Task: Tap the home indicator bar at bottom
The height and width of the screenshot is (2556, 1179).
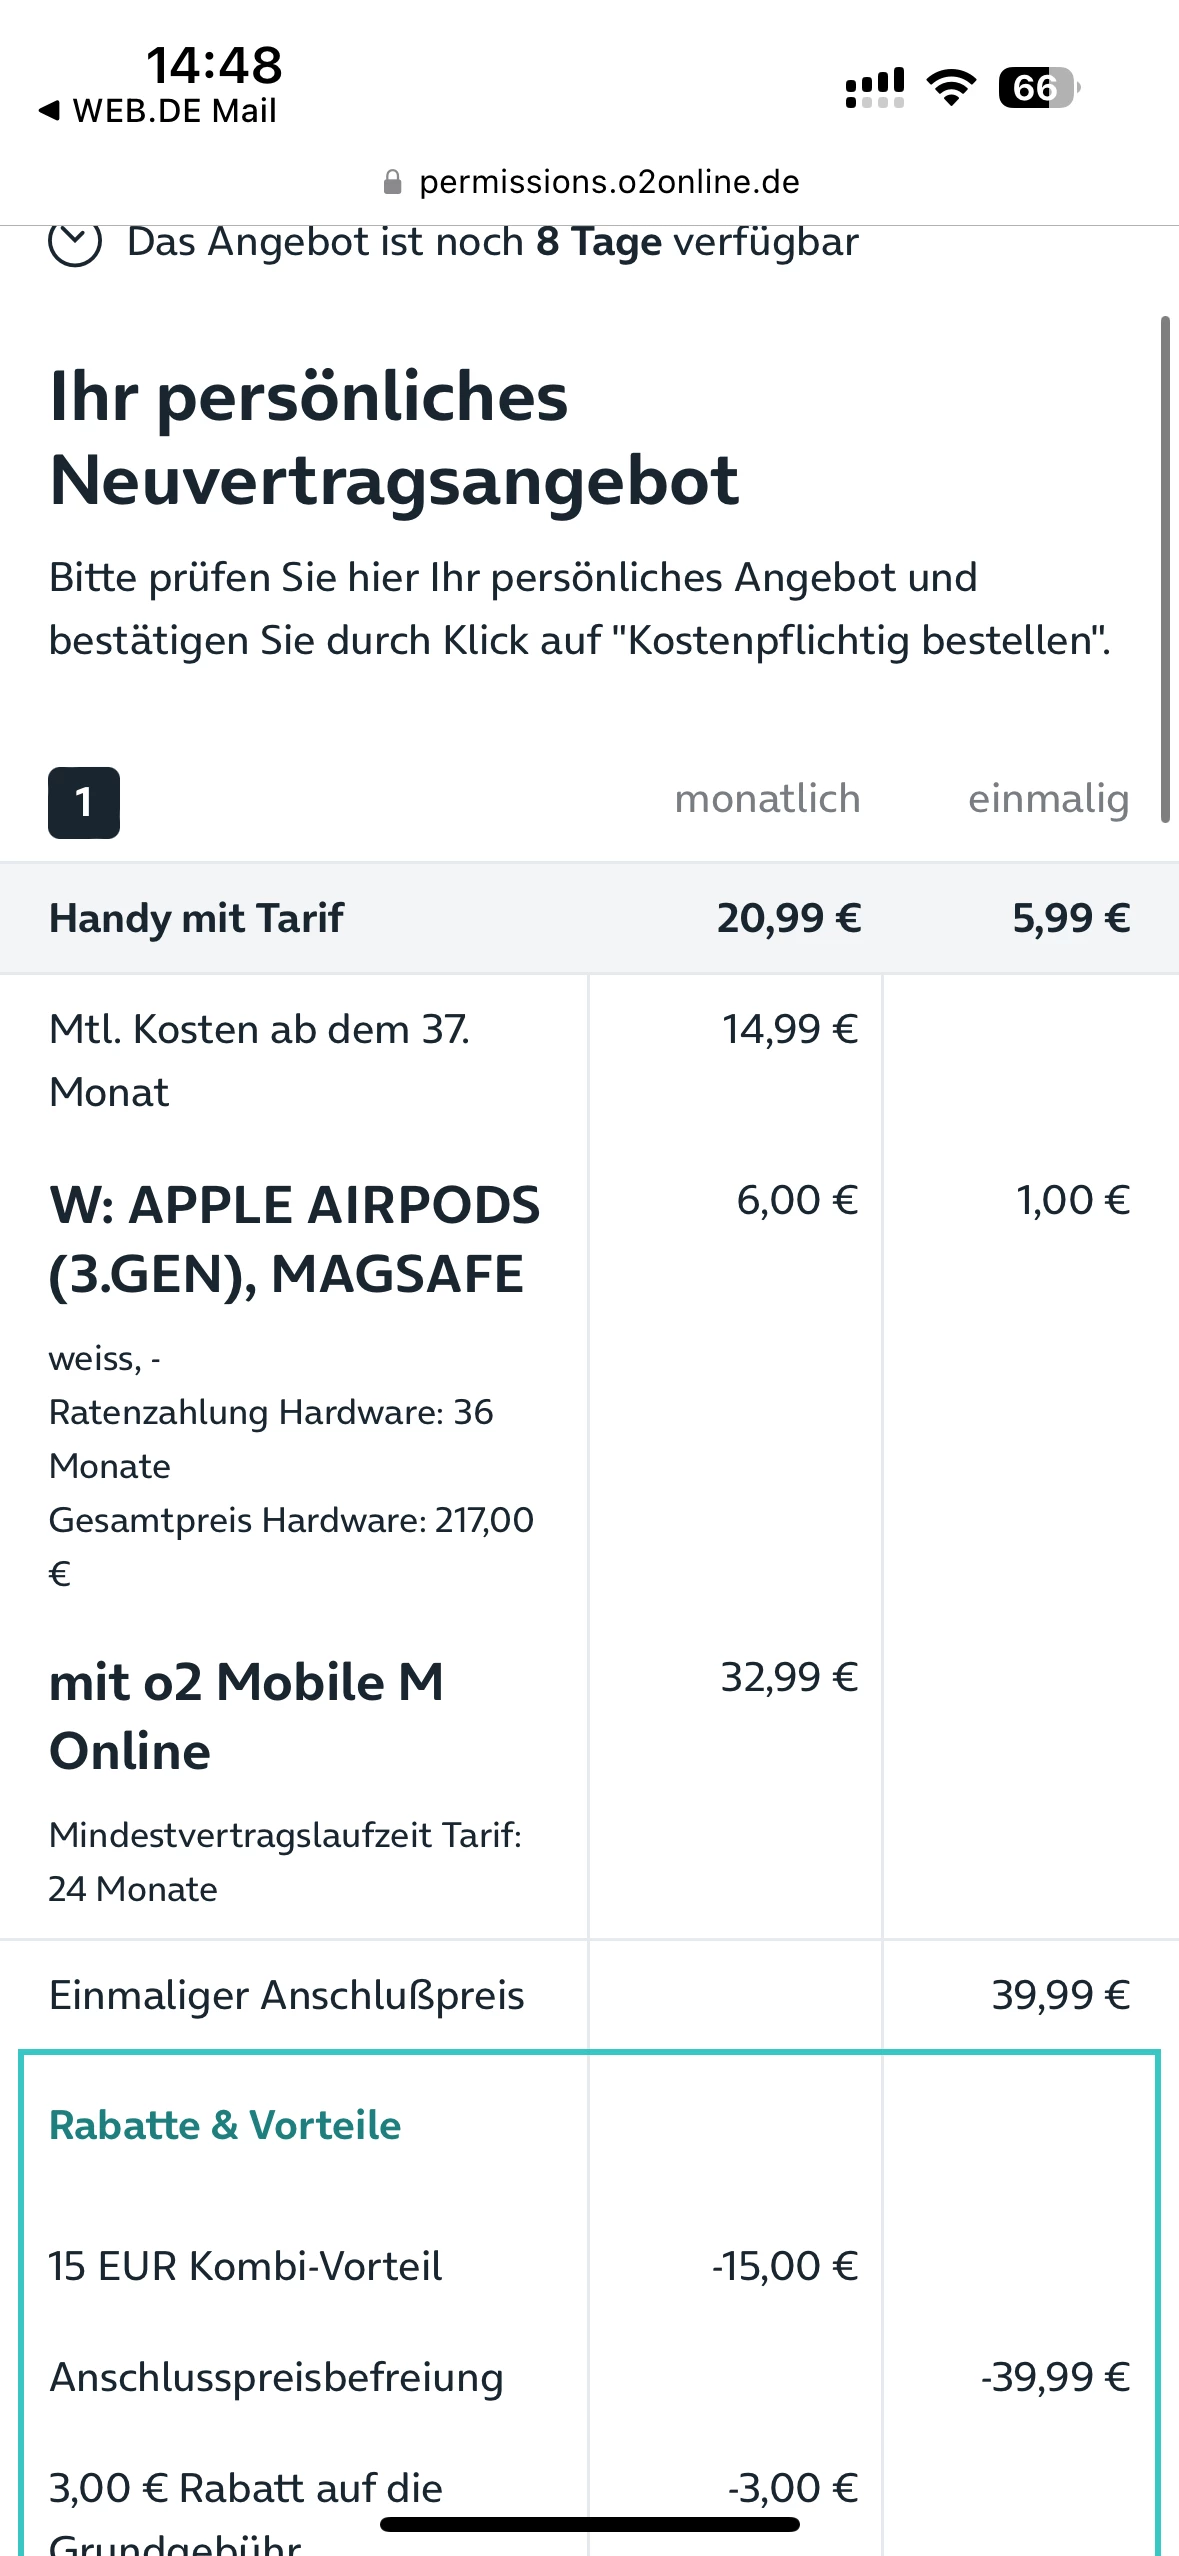Action: tap(590, 2524)
